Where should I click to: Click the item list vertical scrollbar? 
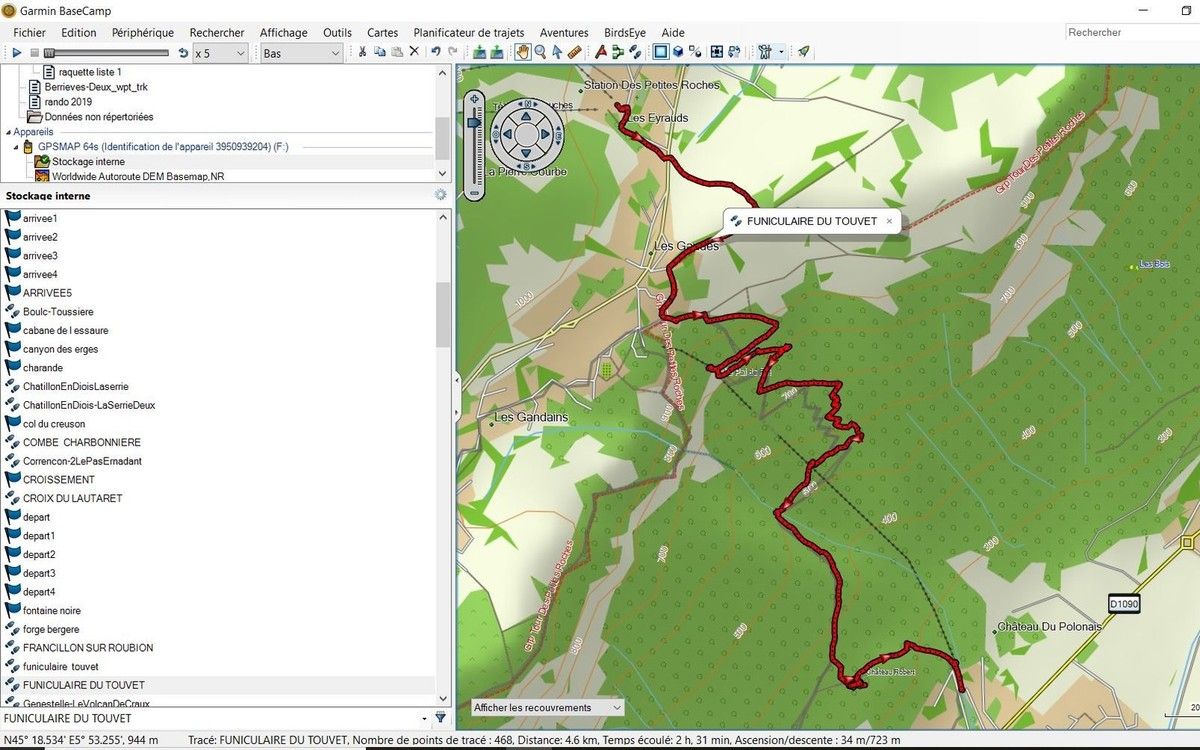click(443, 314)
